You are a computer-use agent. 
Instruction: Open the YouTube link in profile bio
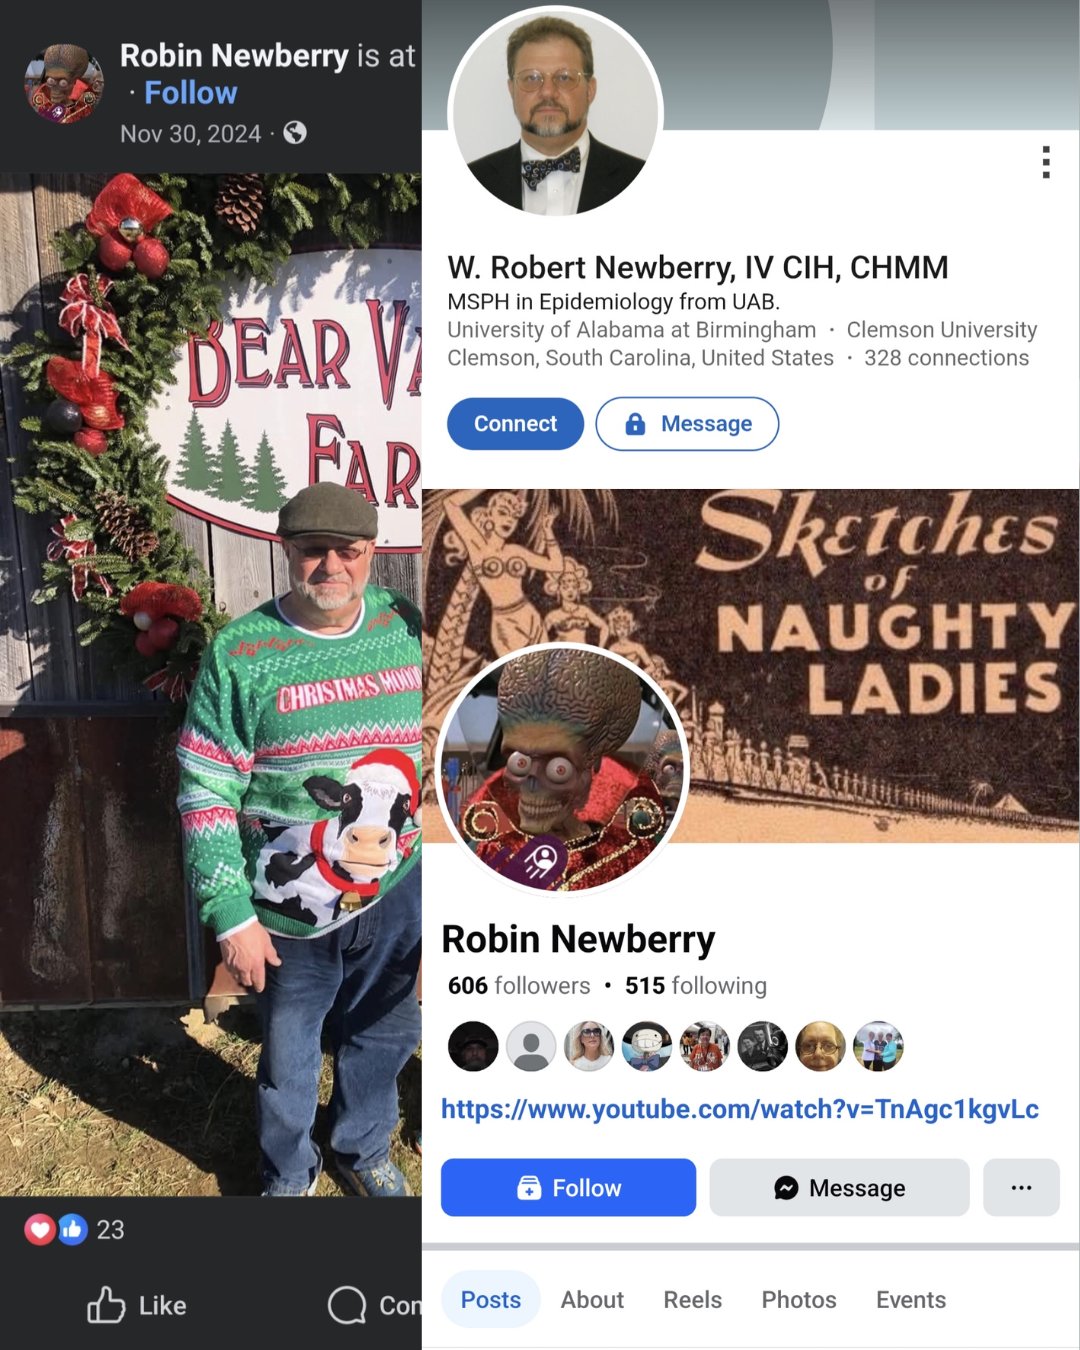point(740,1109)
